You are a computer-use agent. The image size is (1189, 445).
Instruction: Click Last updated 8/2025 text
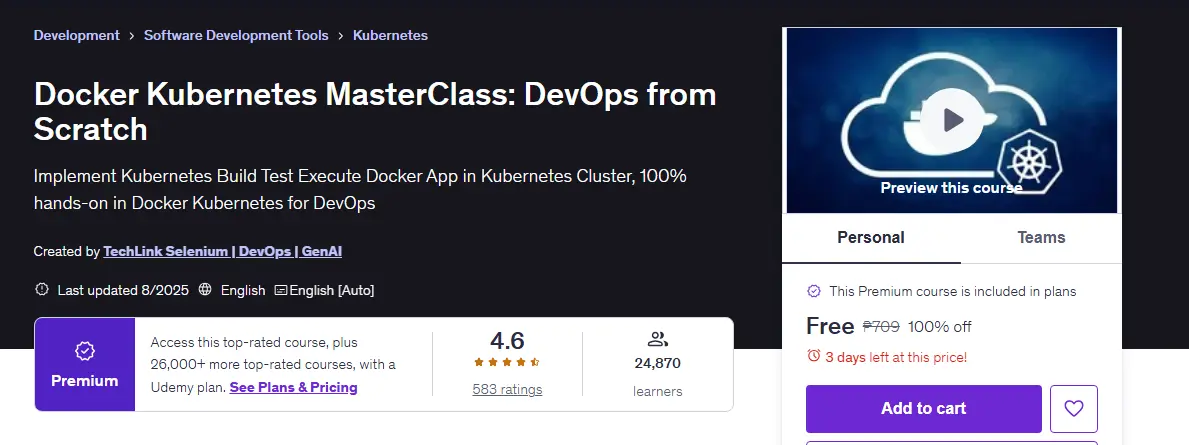[123, 290]
